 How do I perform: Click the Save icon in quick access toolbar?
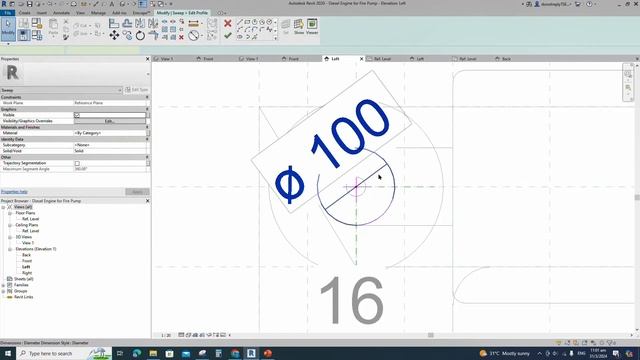[x=29, y=4]
